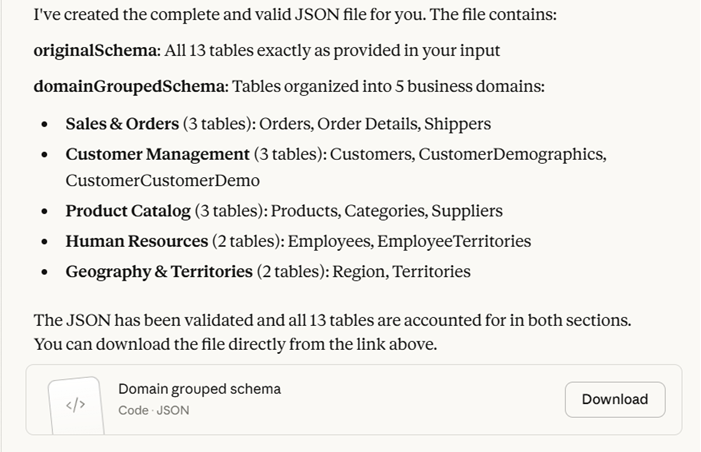The width and height of the screenshot is (701, 452).
Task: Click the Suppliers table name
Action: tap(468, 211)
